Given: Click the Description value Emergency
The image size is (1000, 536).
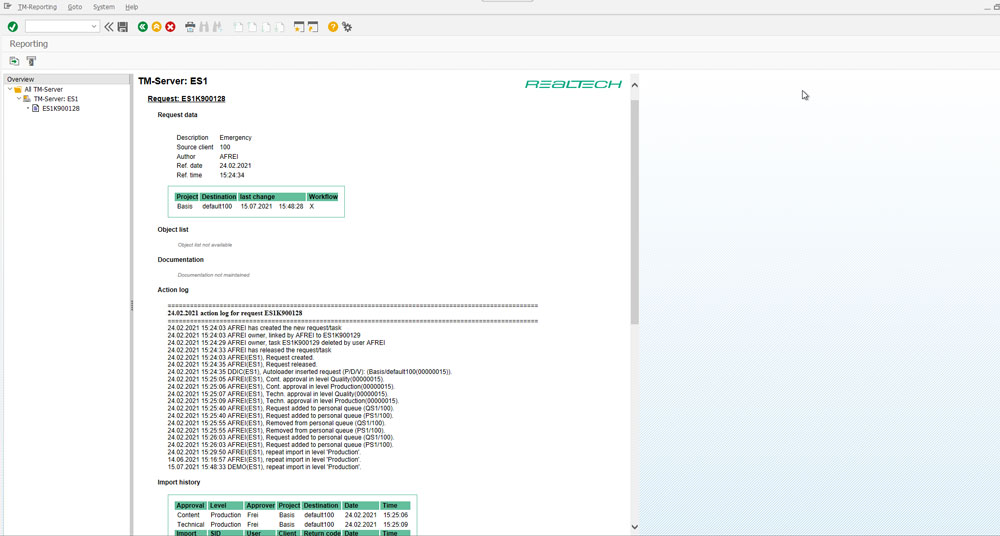Looking at the screenshot, I should pos(235,137).
